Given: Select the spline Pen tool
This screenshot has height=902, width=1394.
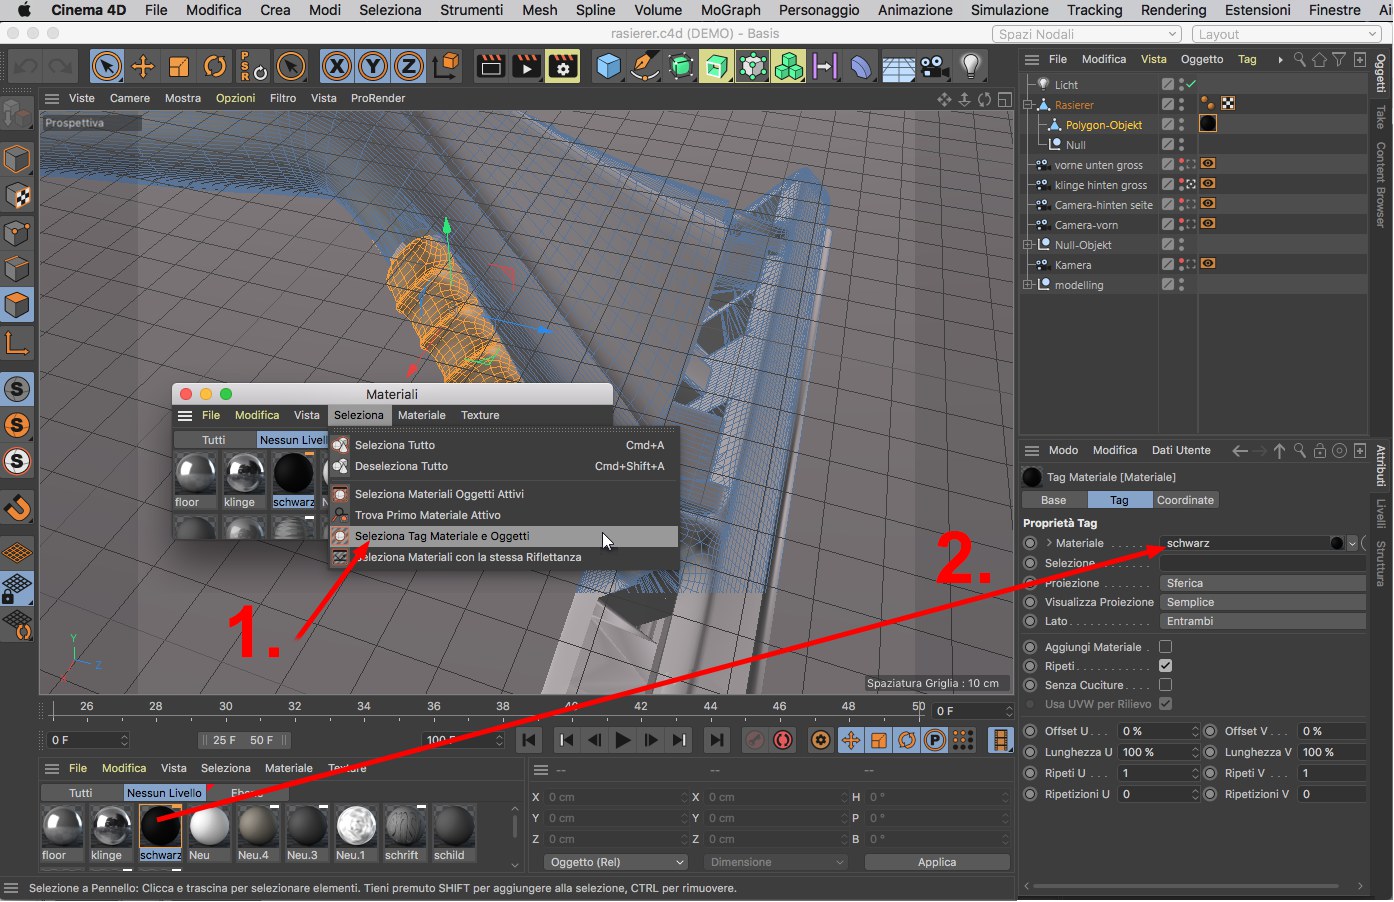Looking at the screenshot, I should [645, 67].
